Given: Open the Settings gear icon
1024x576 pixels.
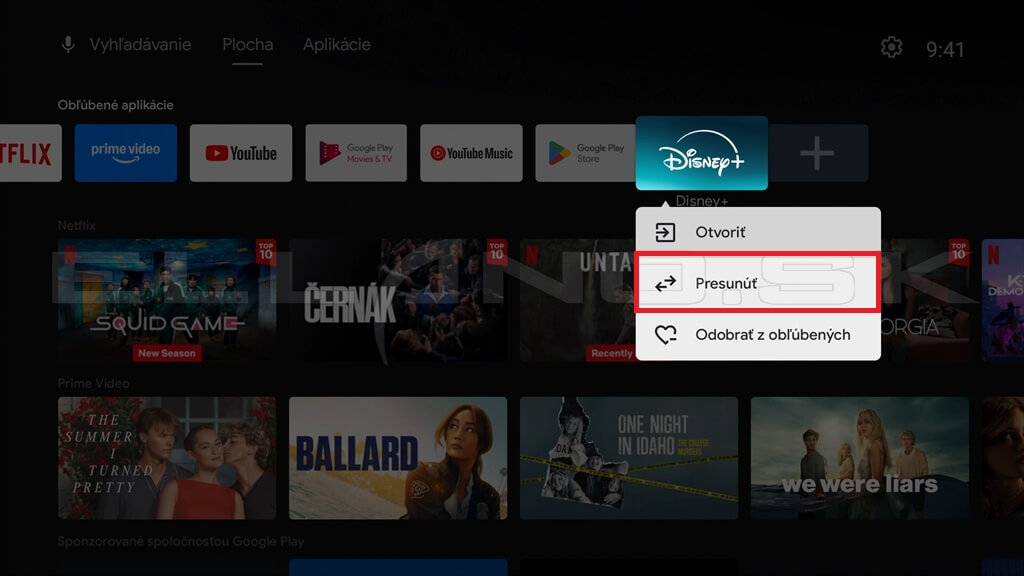Looking at the screenshot, I should coord(891,47).
